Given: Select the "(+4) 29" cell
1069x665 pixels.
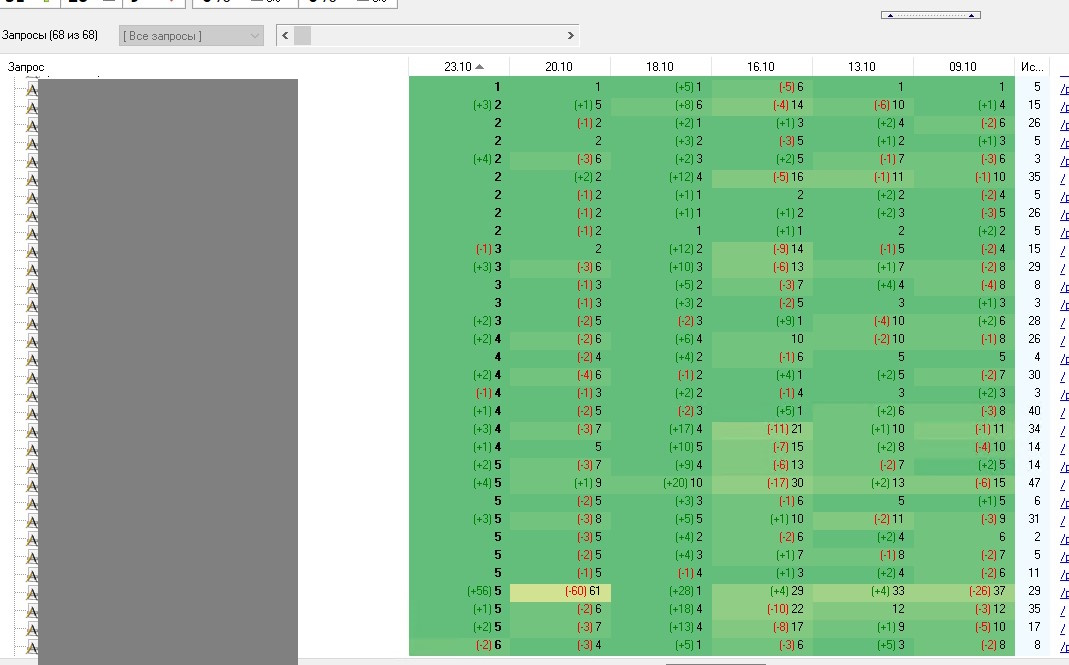Looking at the screenshot, I should click(x=762, y=591).
